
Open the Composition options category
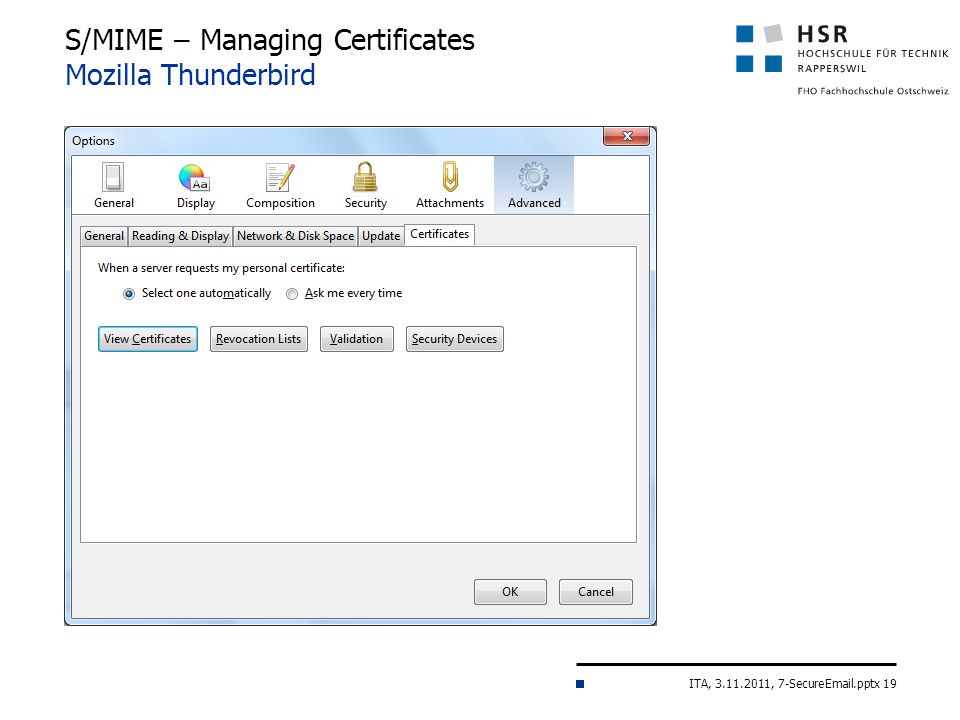[280, 186]
